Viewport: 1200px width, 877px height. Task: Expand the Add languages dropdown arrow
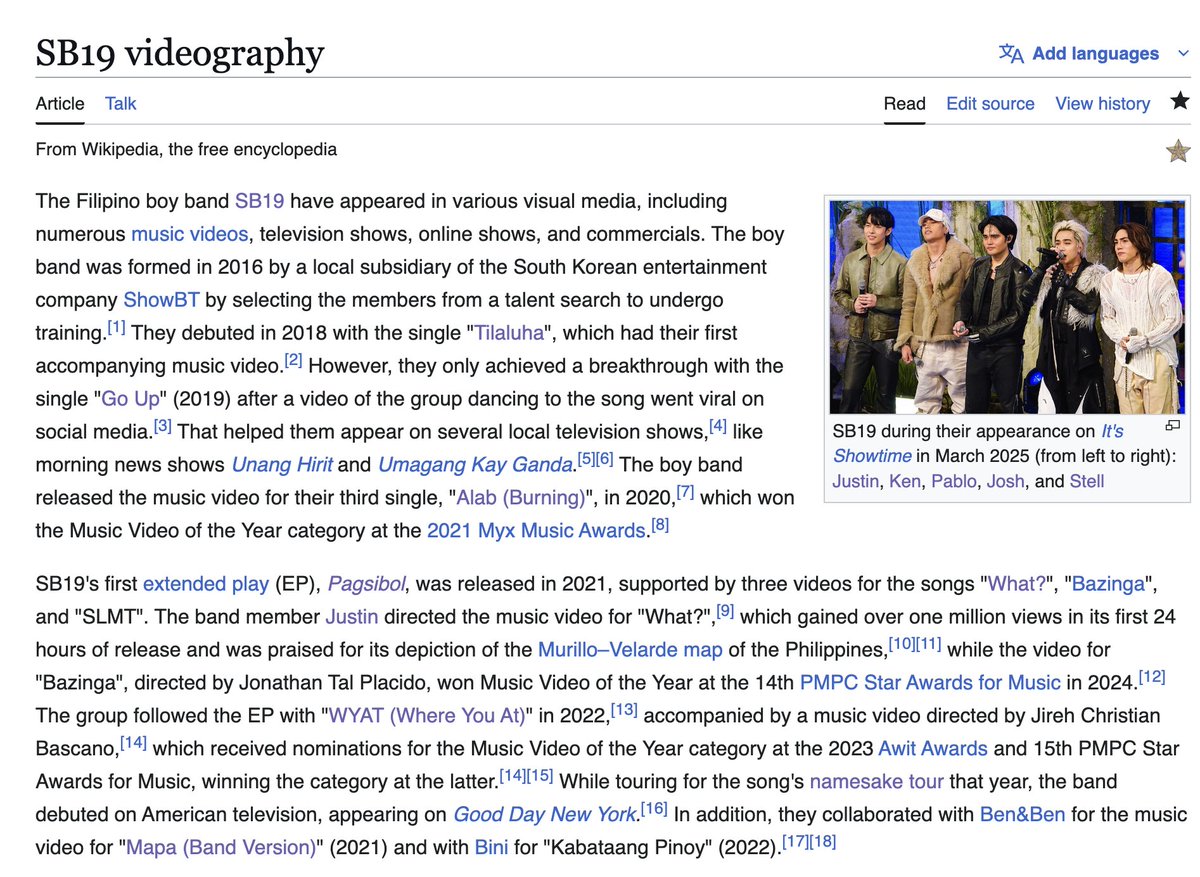1183,54
